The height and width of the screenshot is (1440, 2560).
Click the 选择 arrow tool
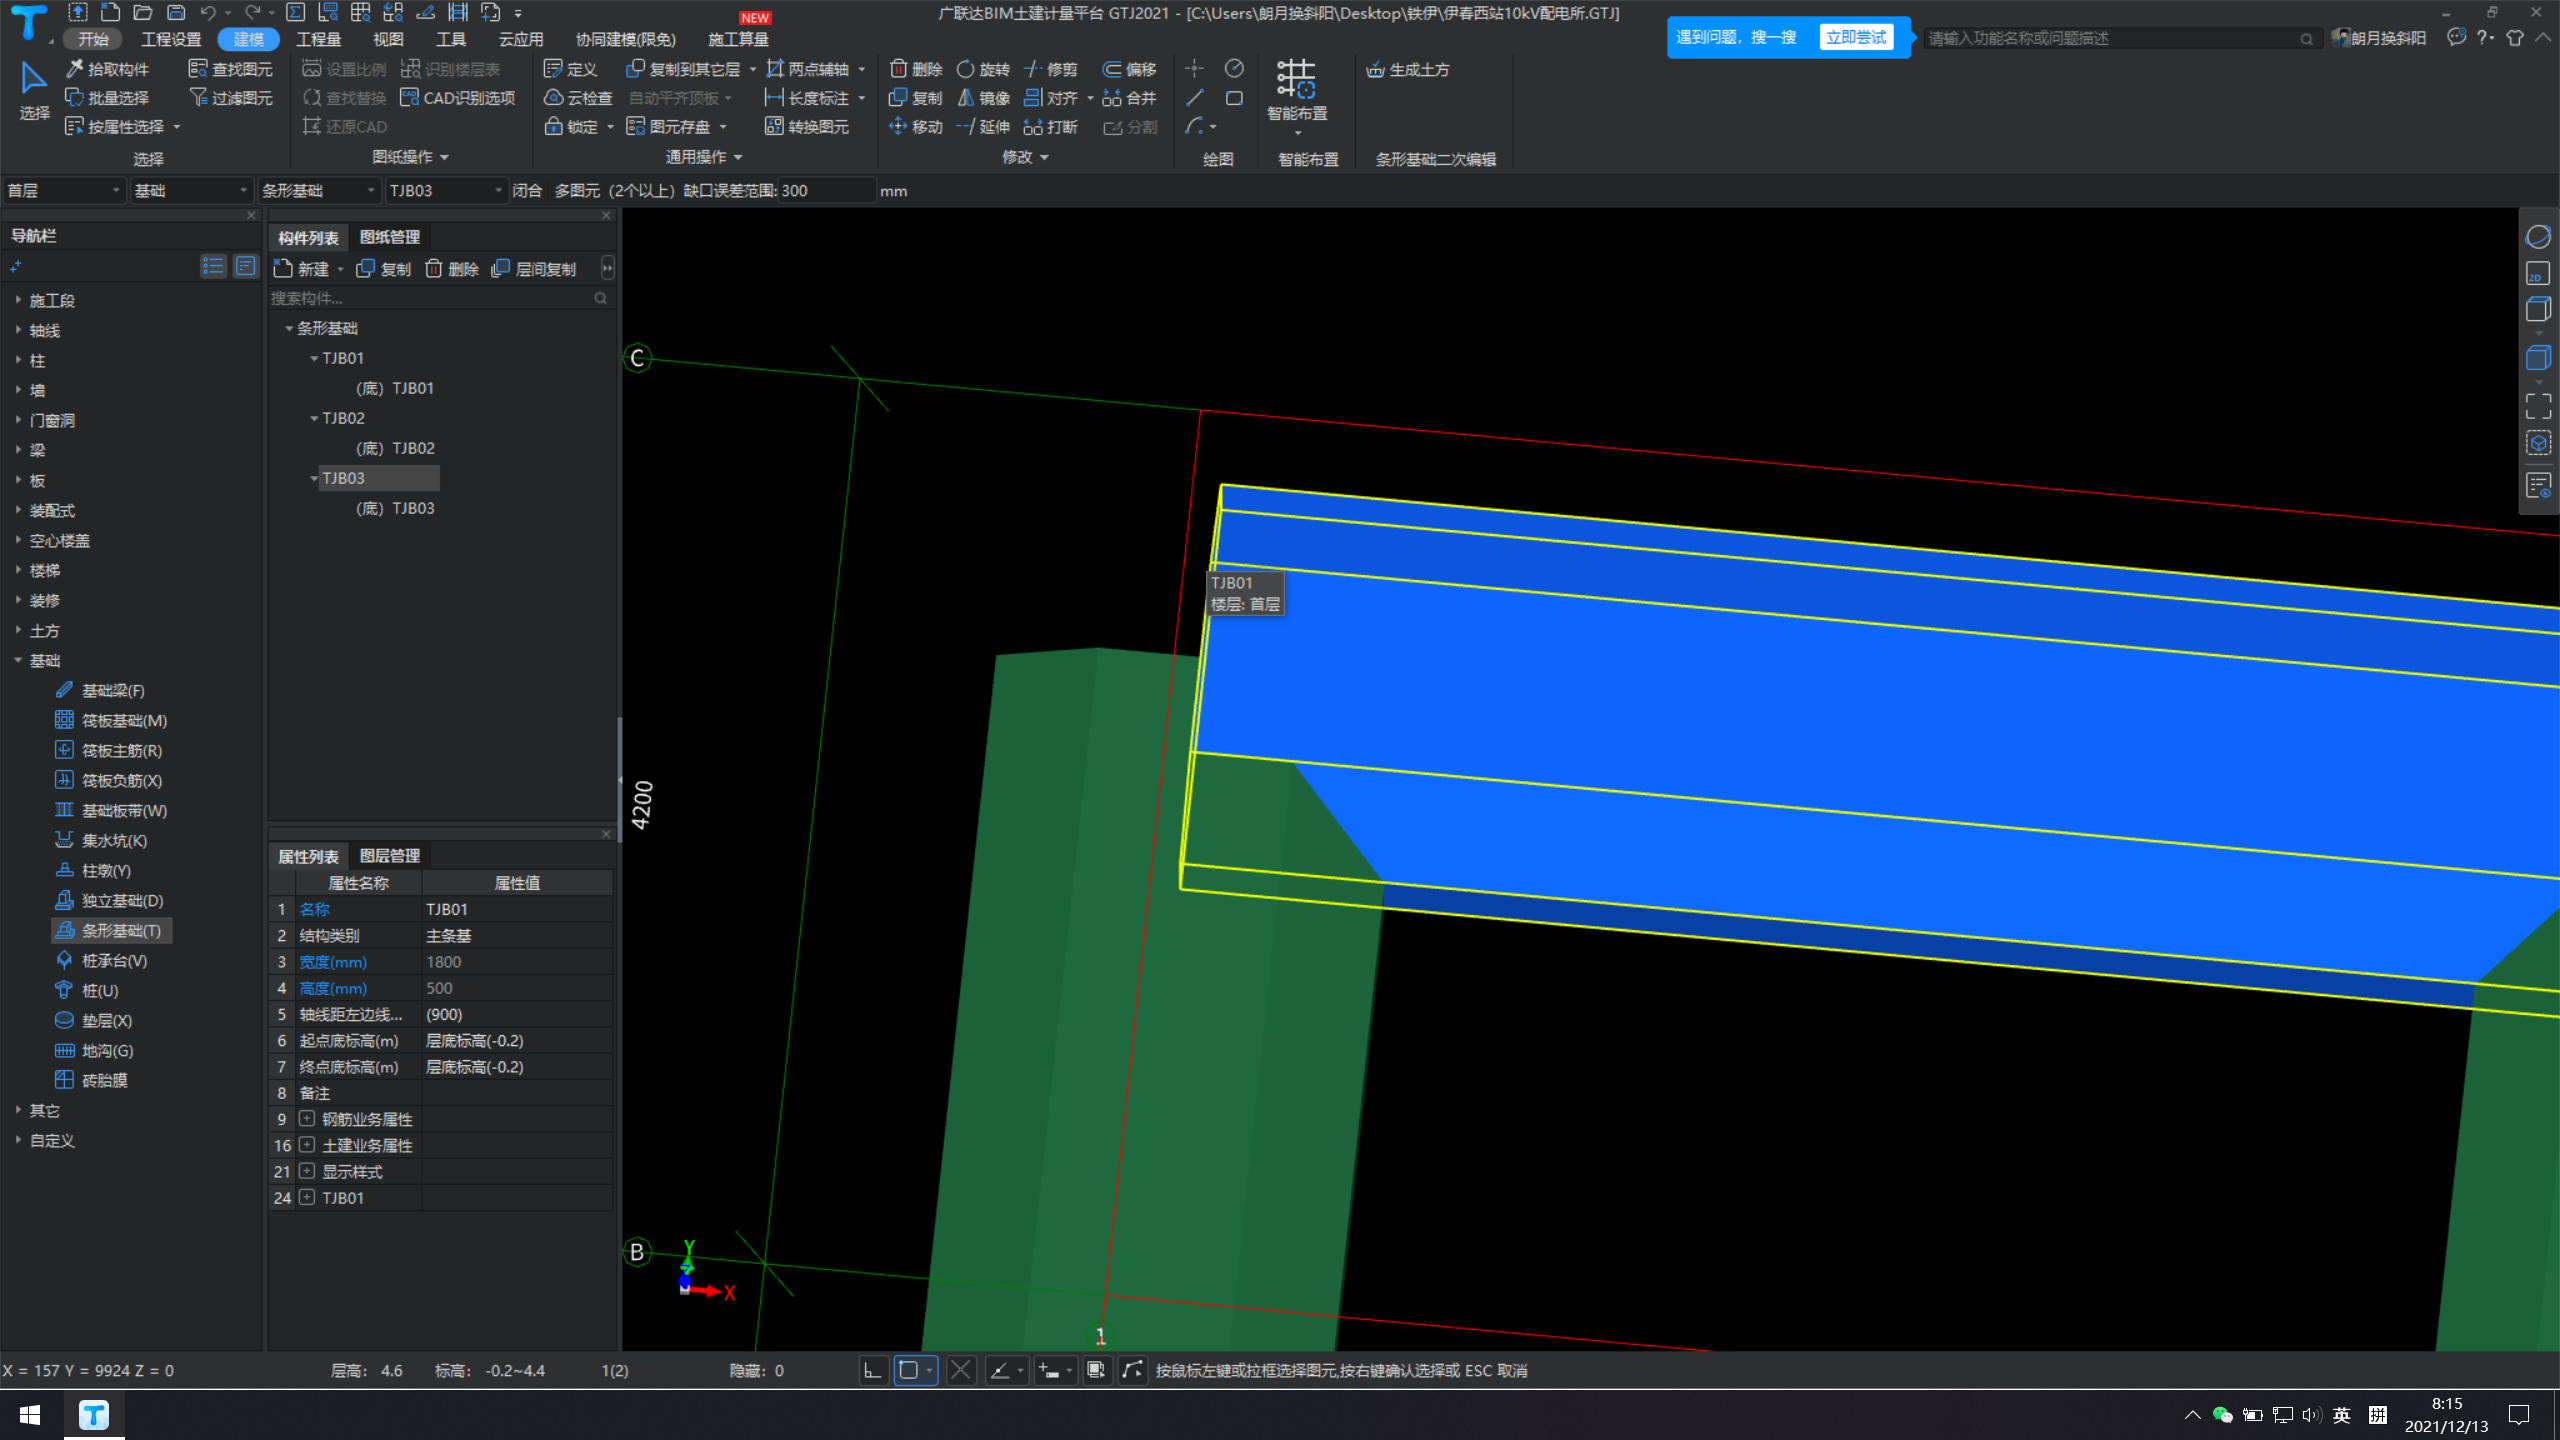coord(34,91)
